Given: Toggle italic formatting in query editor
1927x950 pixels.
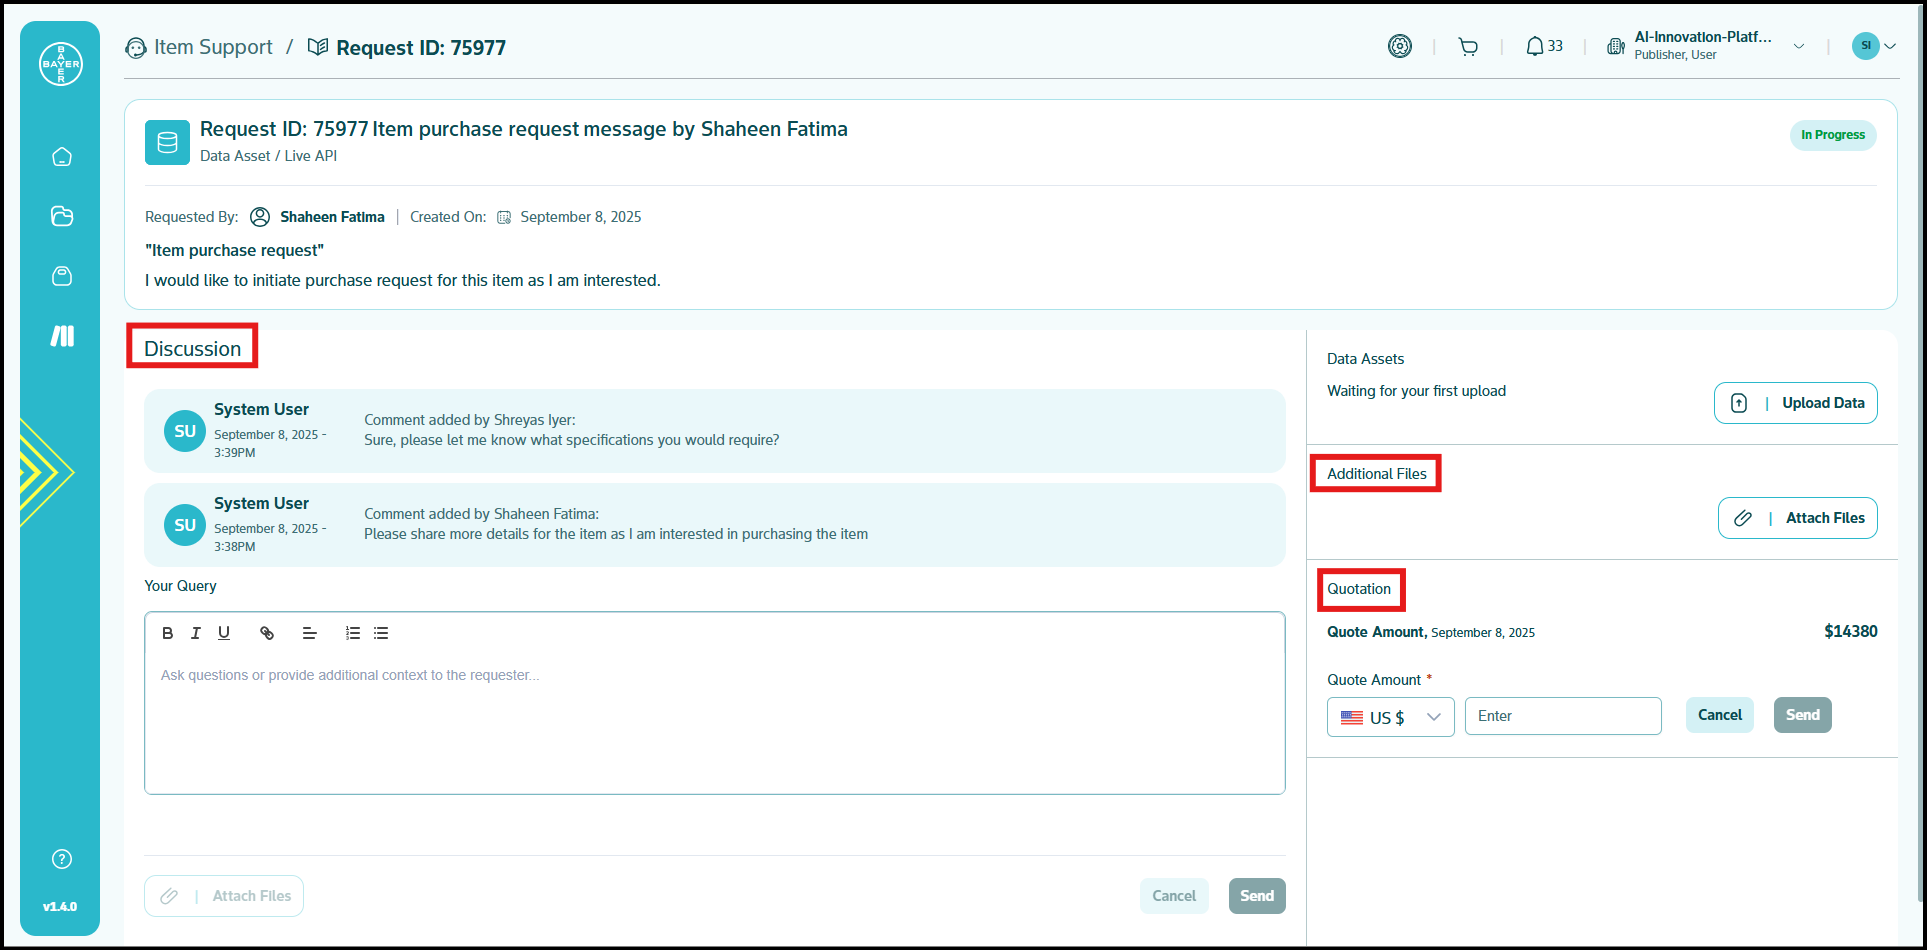Looking at the screenshot, I should coord(196,633).
